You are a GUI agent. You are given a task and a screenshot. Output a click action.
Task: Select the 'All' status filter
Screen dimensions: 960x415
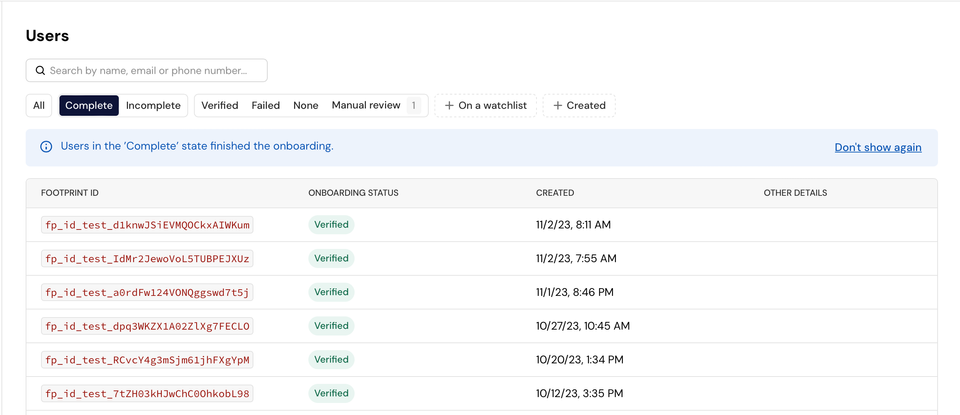pos(39,106)
